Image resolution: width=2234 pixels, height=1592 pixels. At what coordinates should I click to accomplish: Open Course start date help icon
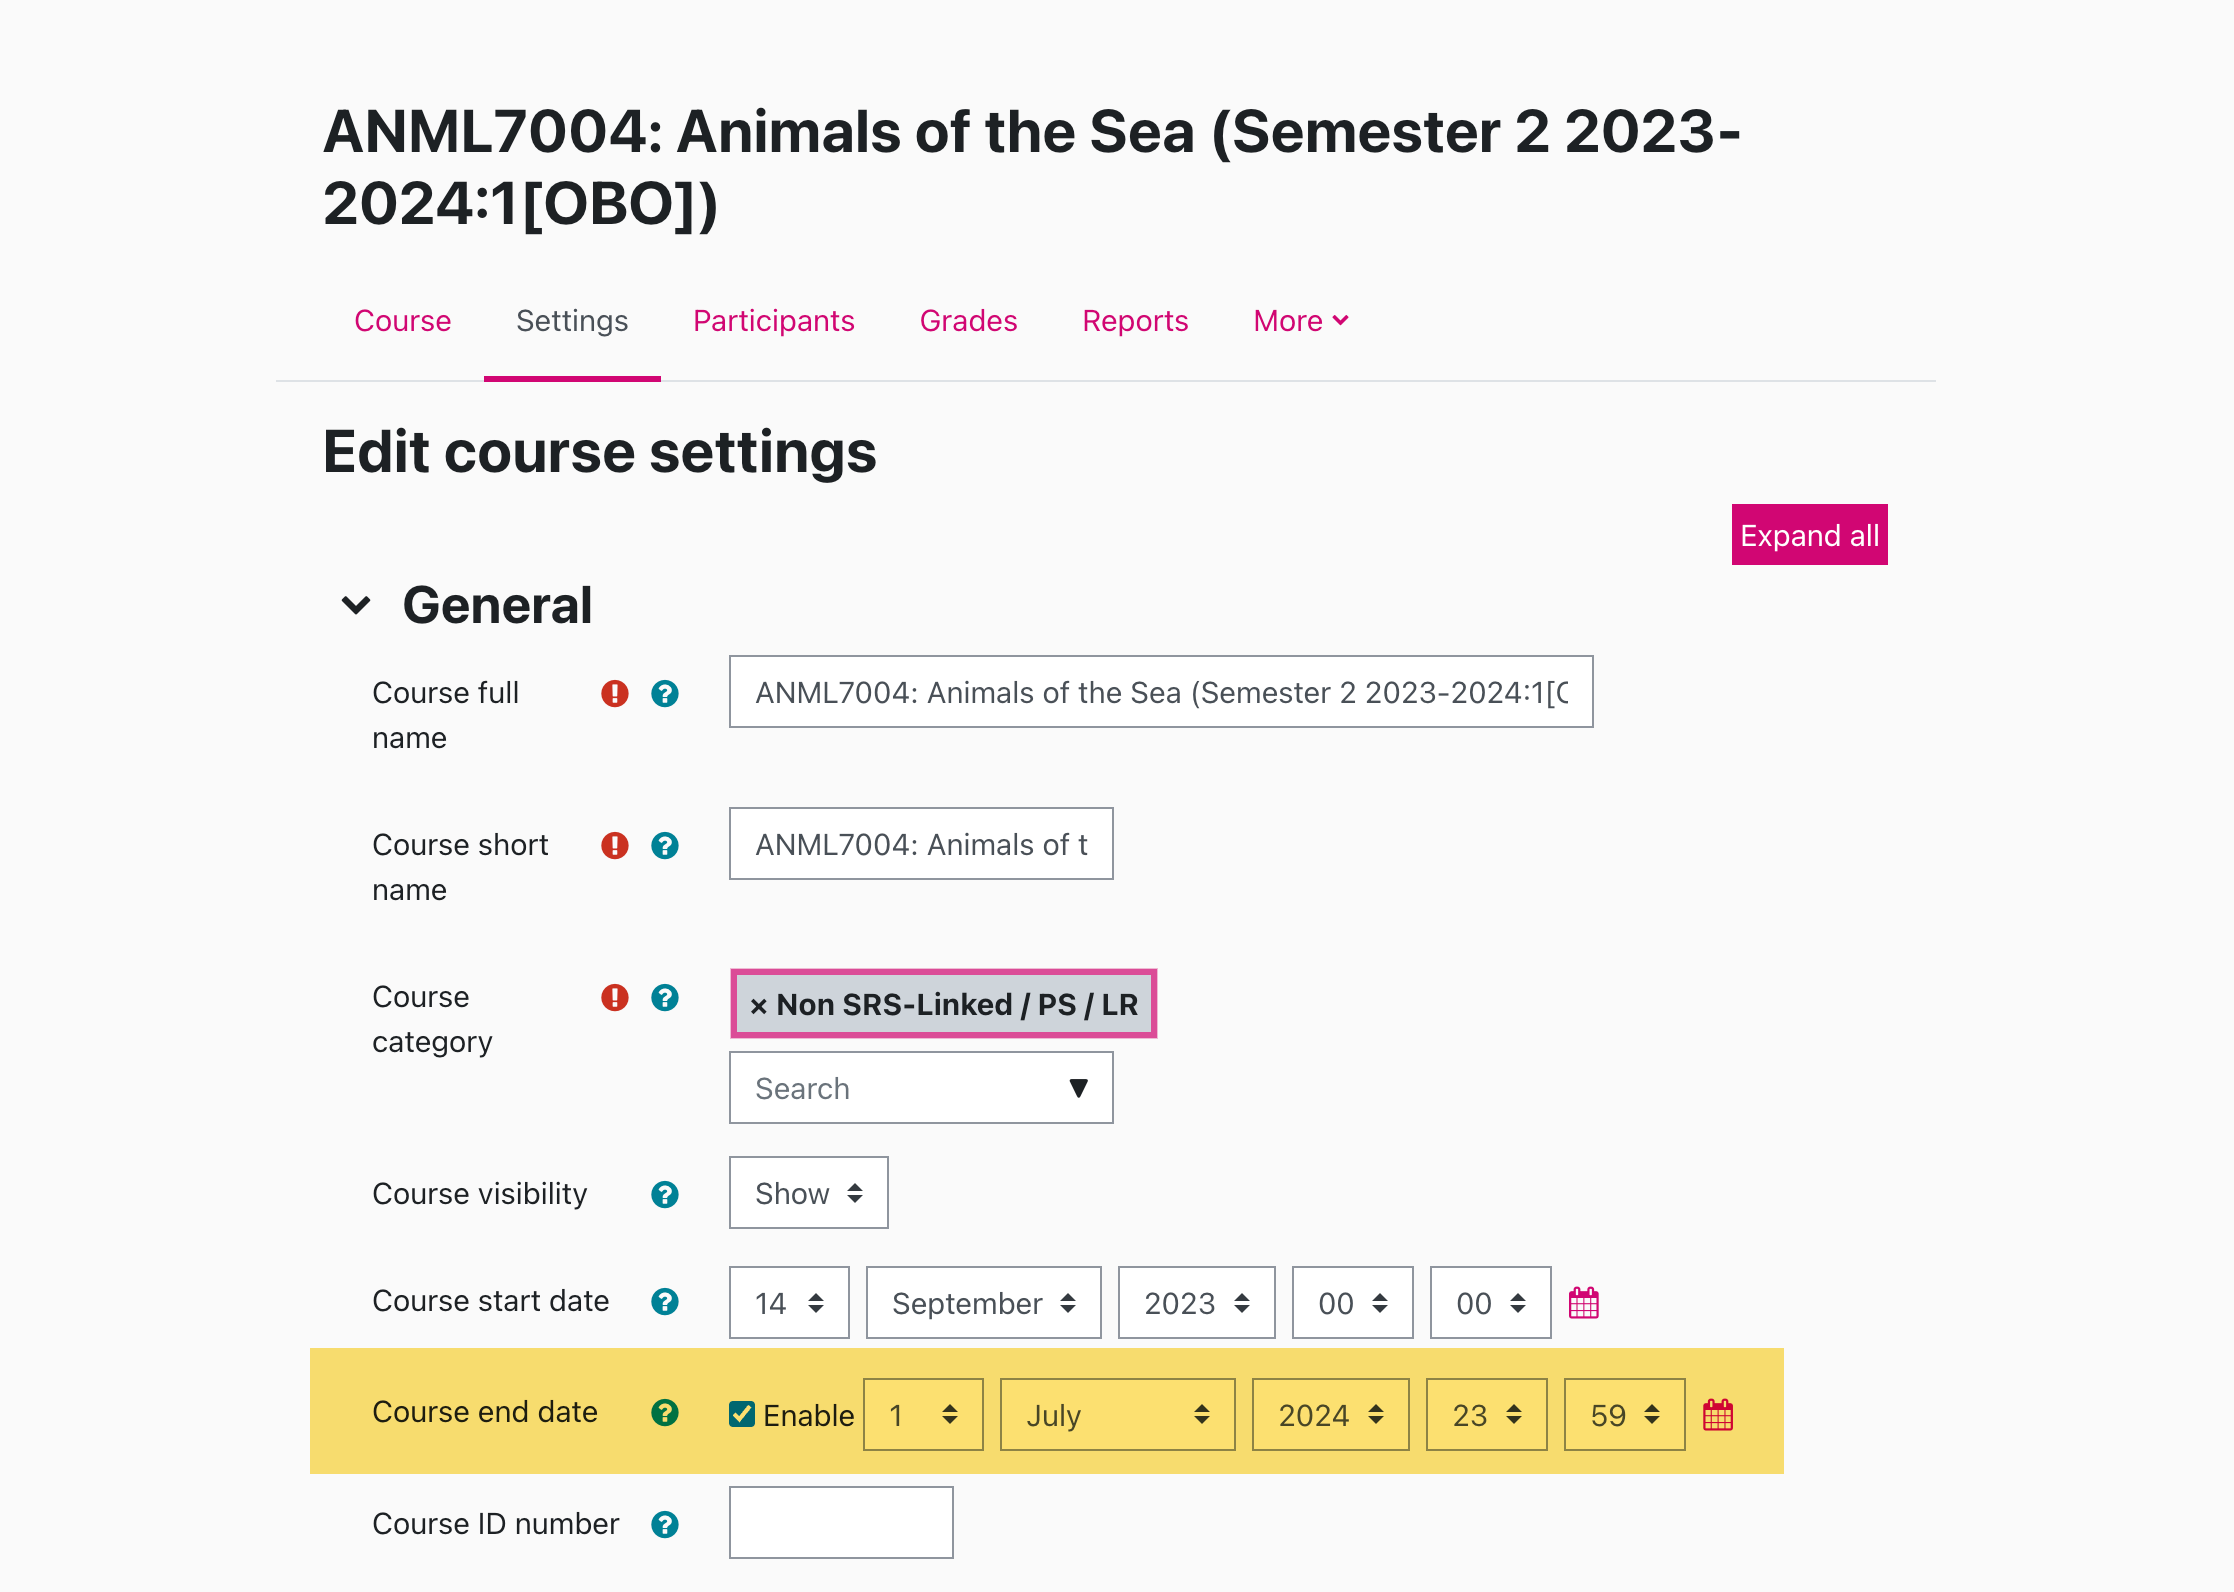coord(664,1301)
